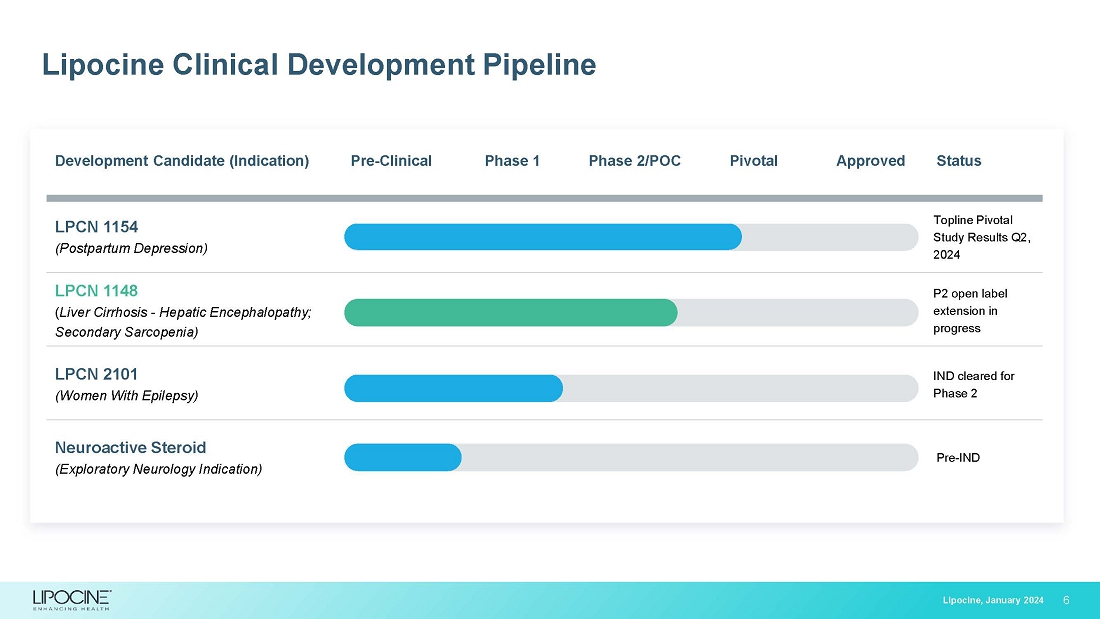Select the Phase 1 column header
Viewport: 1100px width, 619px height.
[x=512, y=161]
